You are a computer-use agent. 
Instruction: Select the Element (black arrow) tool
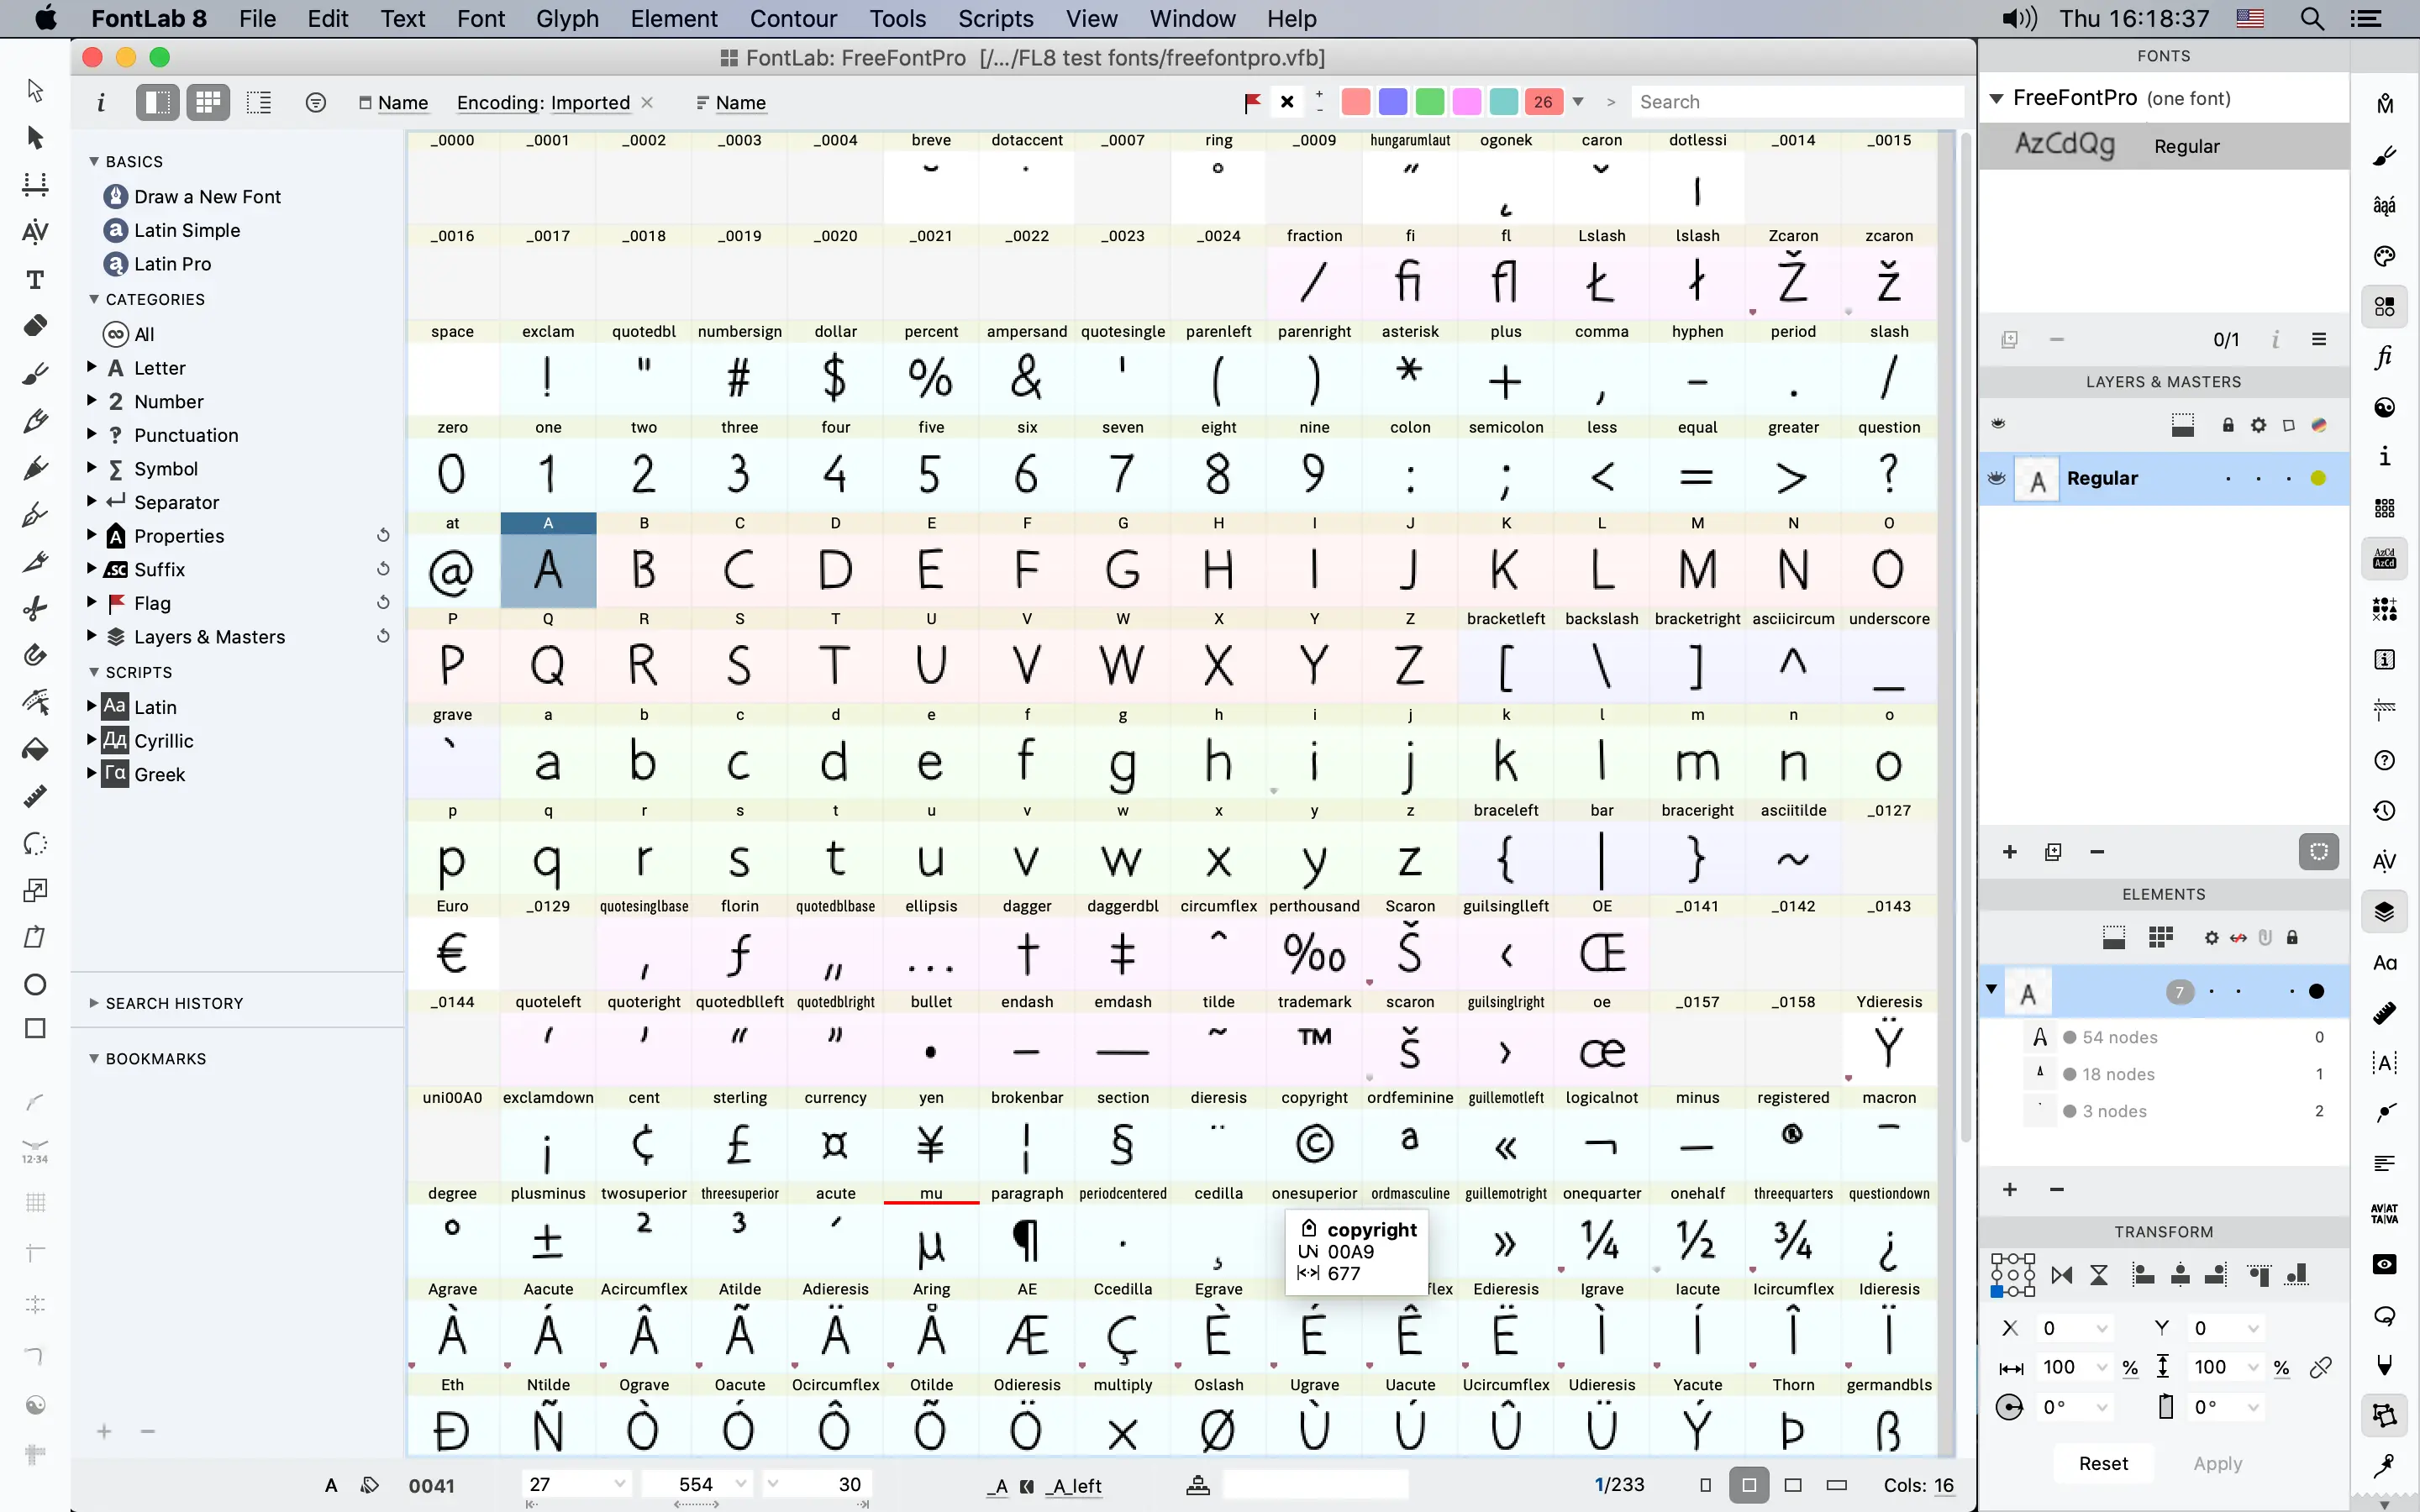coord(35,137)
